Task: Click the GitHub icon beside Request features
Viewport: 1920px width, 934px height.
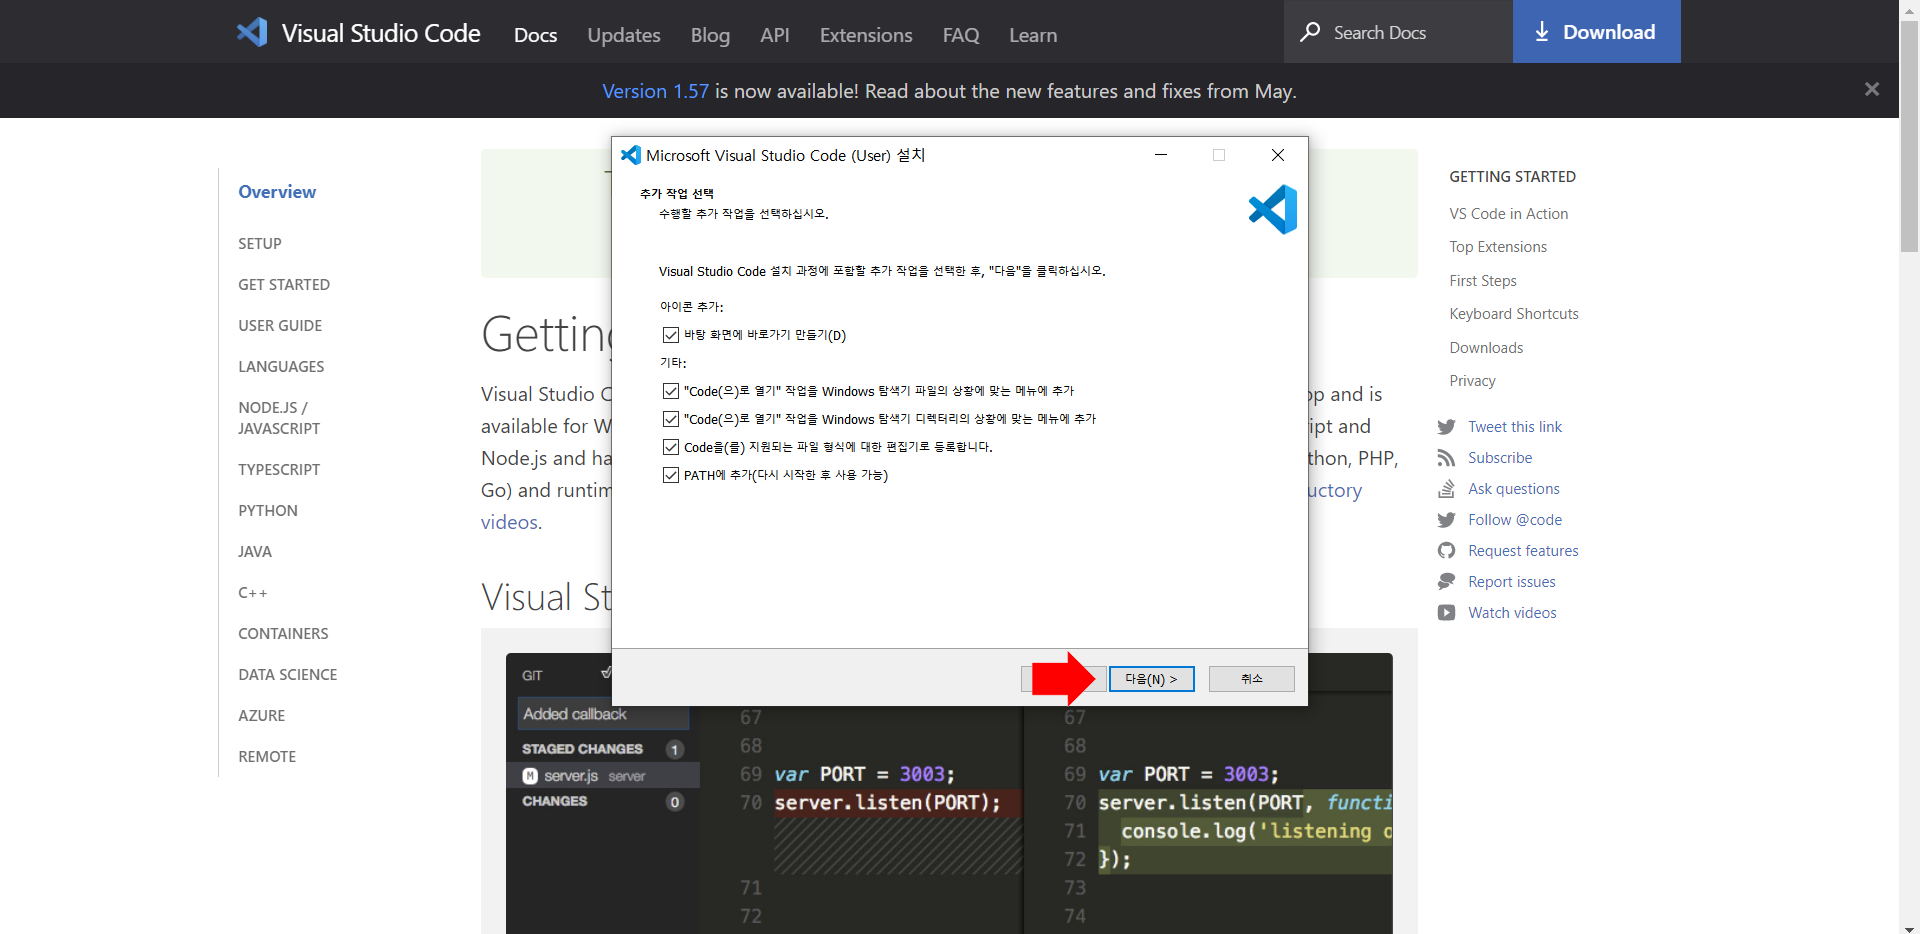Action: (1446, 551)
